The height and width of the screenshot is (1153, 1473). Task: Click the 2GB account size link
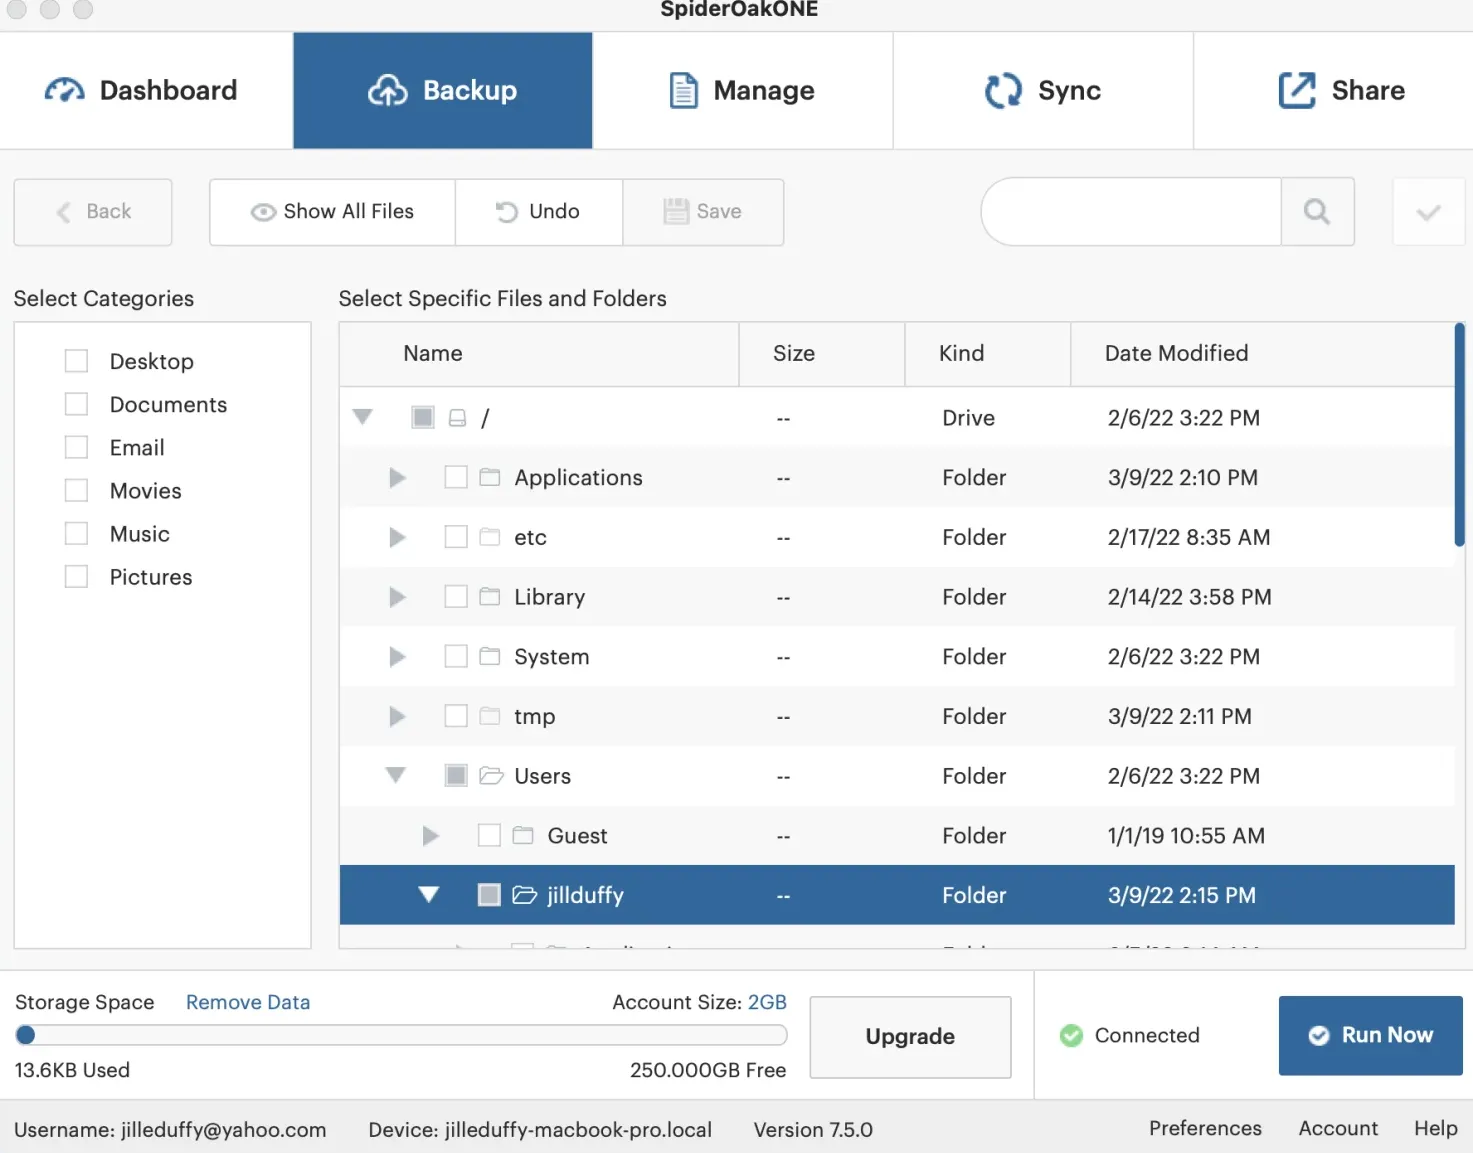[x=767, y=1002]
